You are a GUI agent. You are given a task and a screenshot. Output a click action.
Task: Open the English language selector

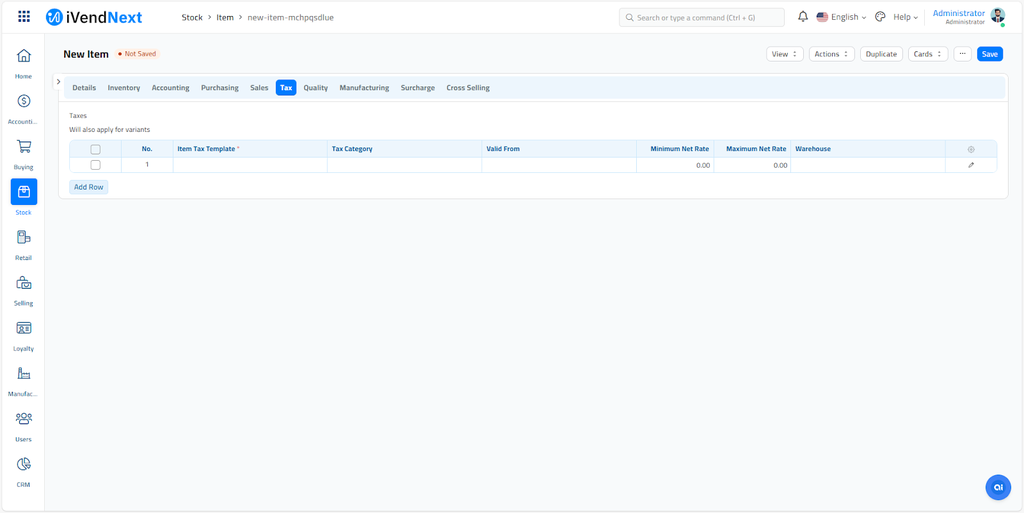[842, 17]
